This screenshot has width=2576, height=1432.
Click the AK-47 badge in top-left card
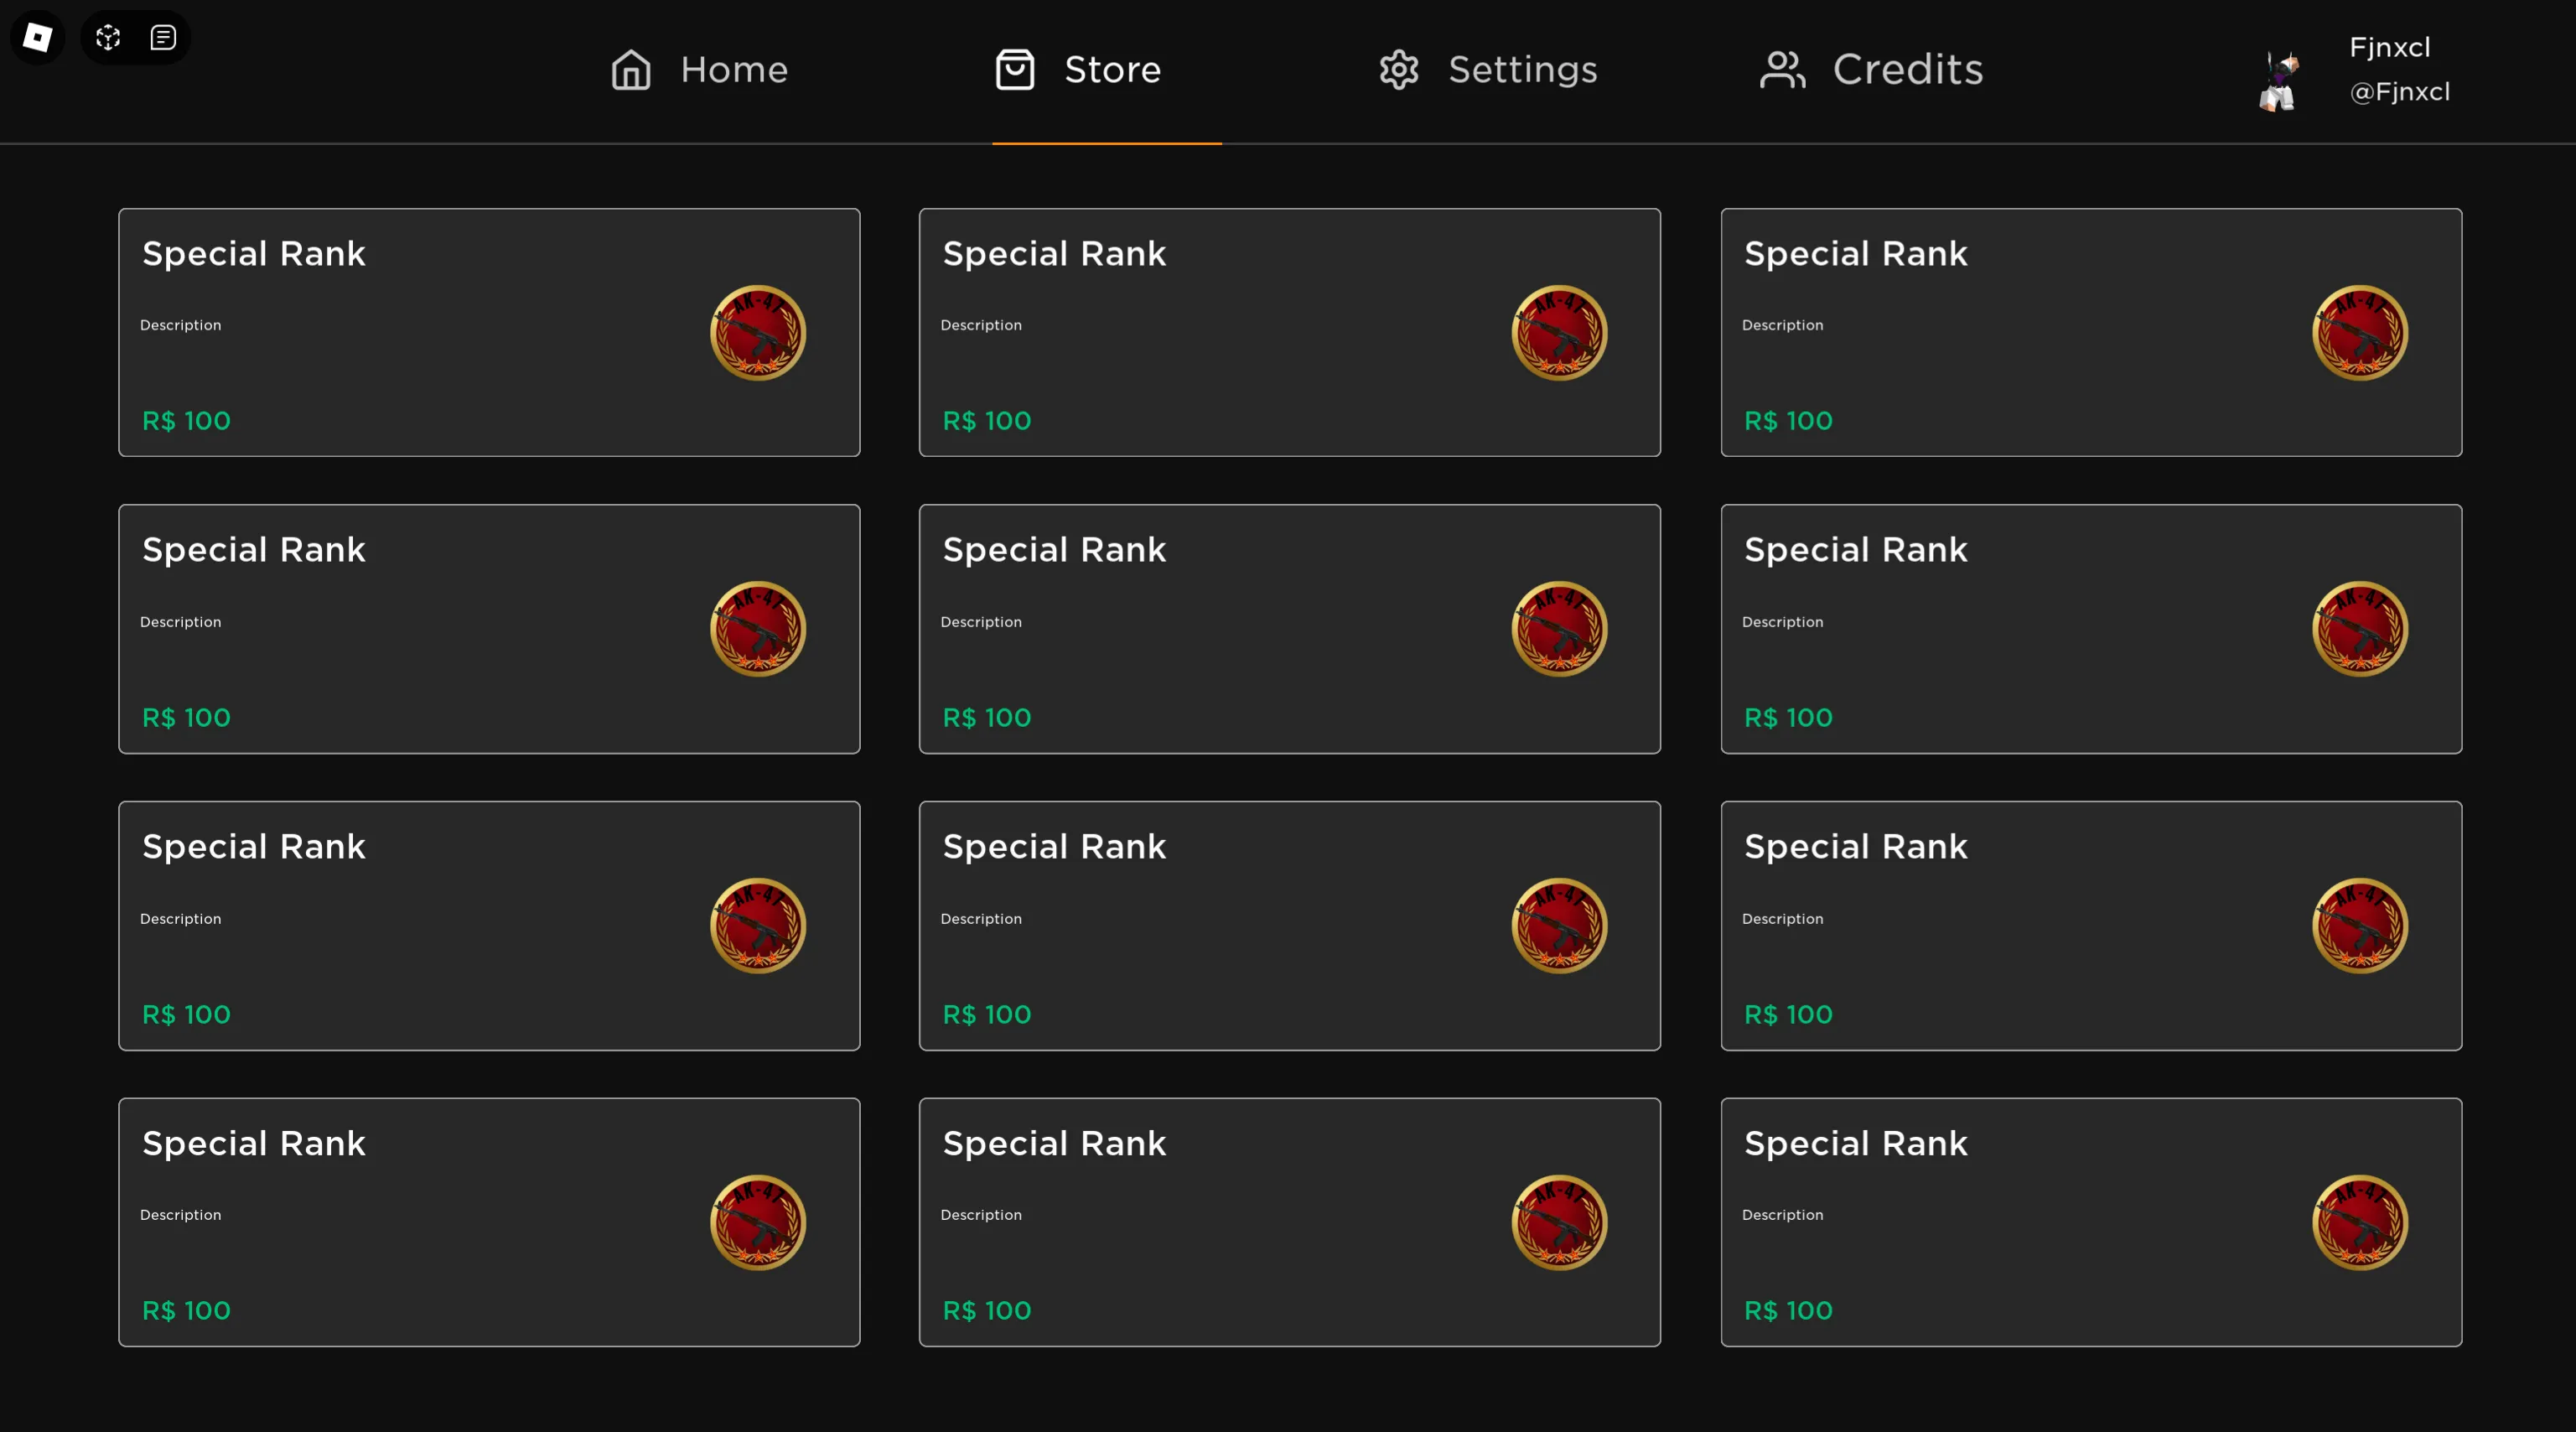pos(758,333)
